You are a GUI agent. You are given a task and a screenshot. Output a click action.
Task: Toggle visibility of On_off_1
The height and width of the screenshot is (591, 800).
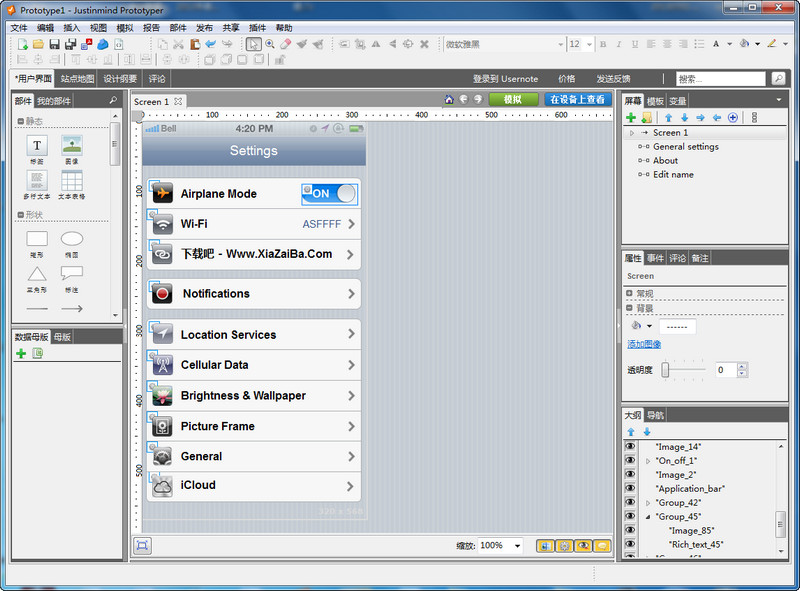[x=630, y=460]
